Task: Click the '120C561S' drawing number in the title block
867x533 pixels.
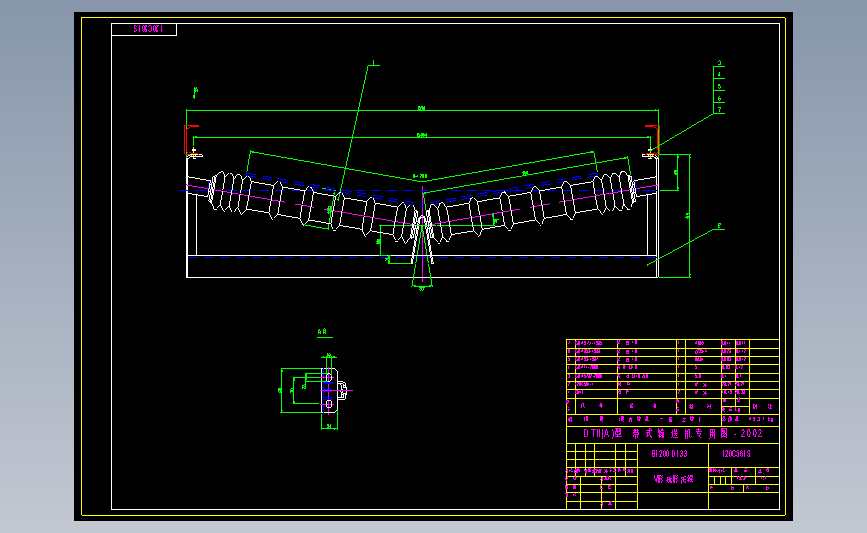Action: (x=737, y=454)
